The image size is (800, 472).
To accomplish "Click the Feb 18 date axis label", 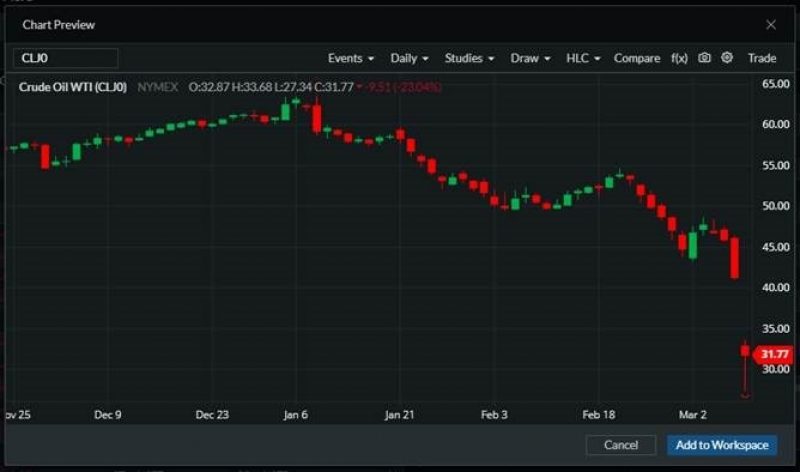I will point(598,415).
